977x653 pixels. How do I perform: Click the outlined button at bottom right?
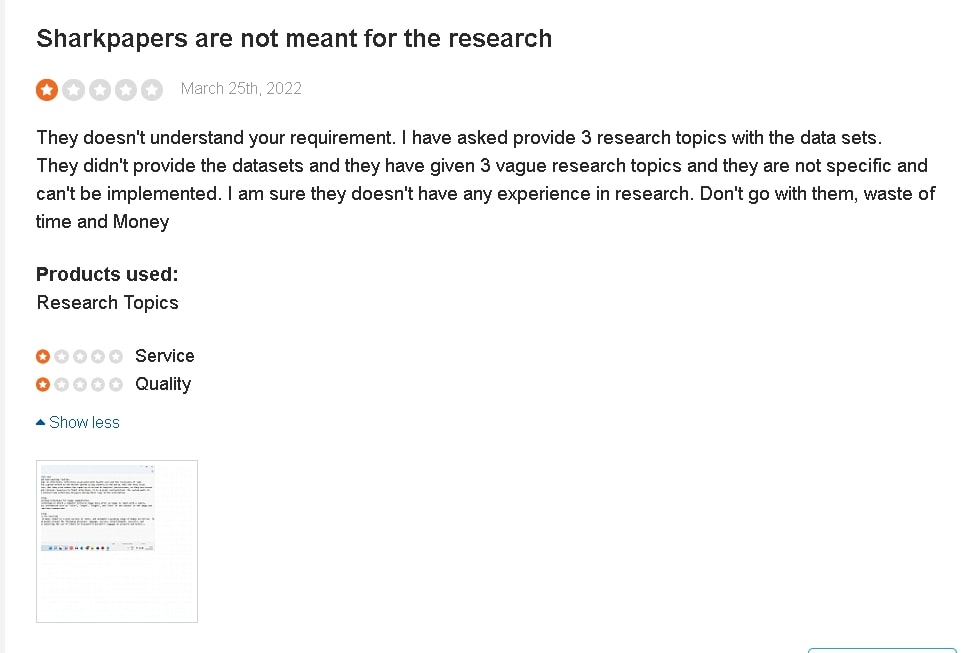tap(882, 650)
